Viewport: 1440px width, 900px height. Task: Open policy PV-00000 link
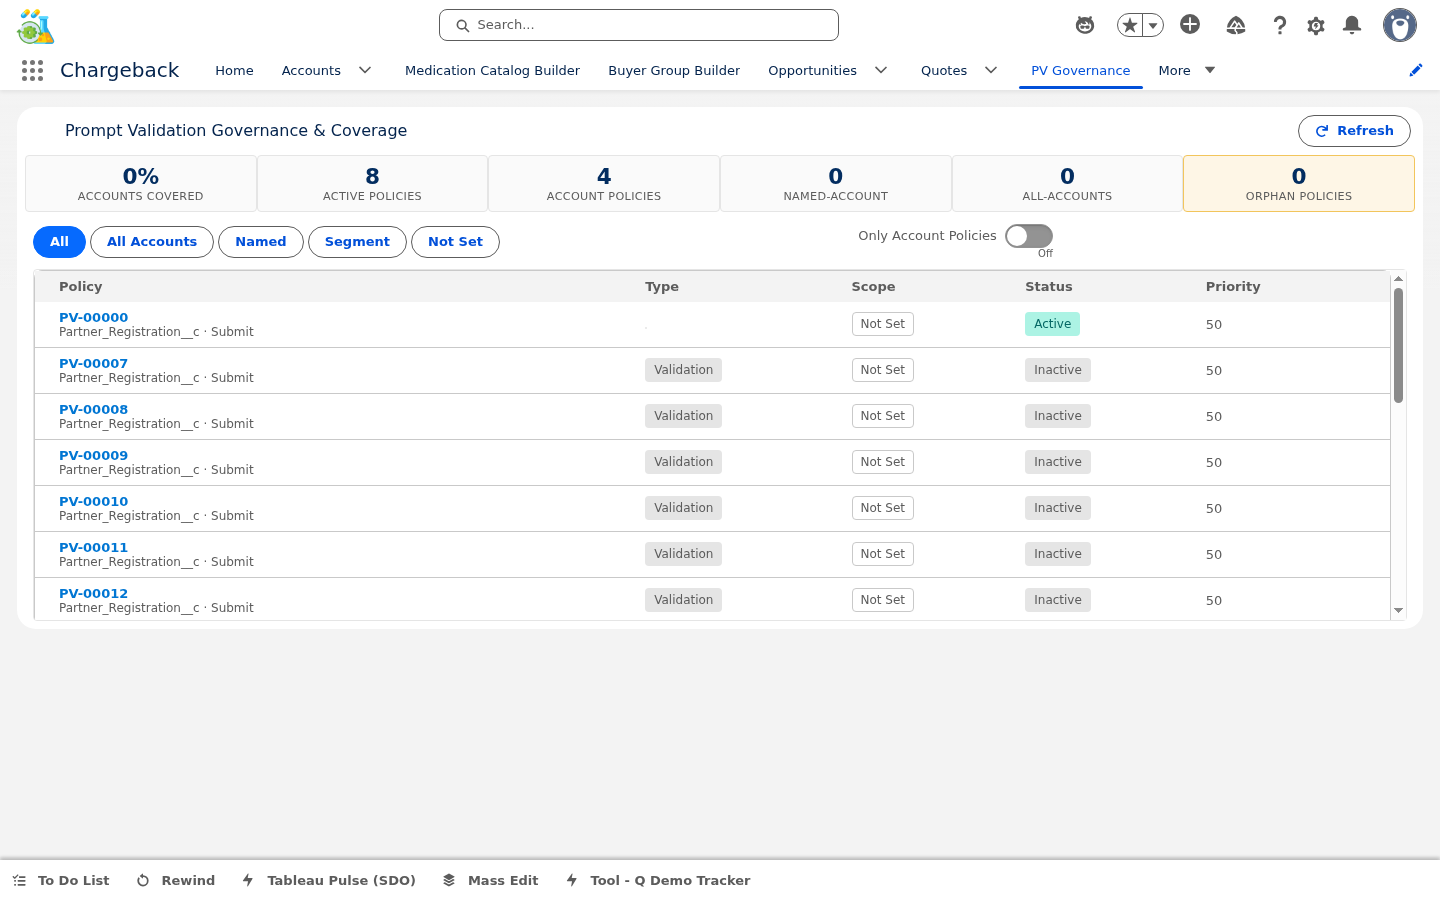pos(93,318)
